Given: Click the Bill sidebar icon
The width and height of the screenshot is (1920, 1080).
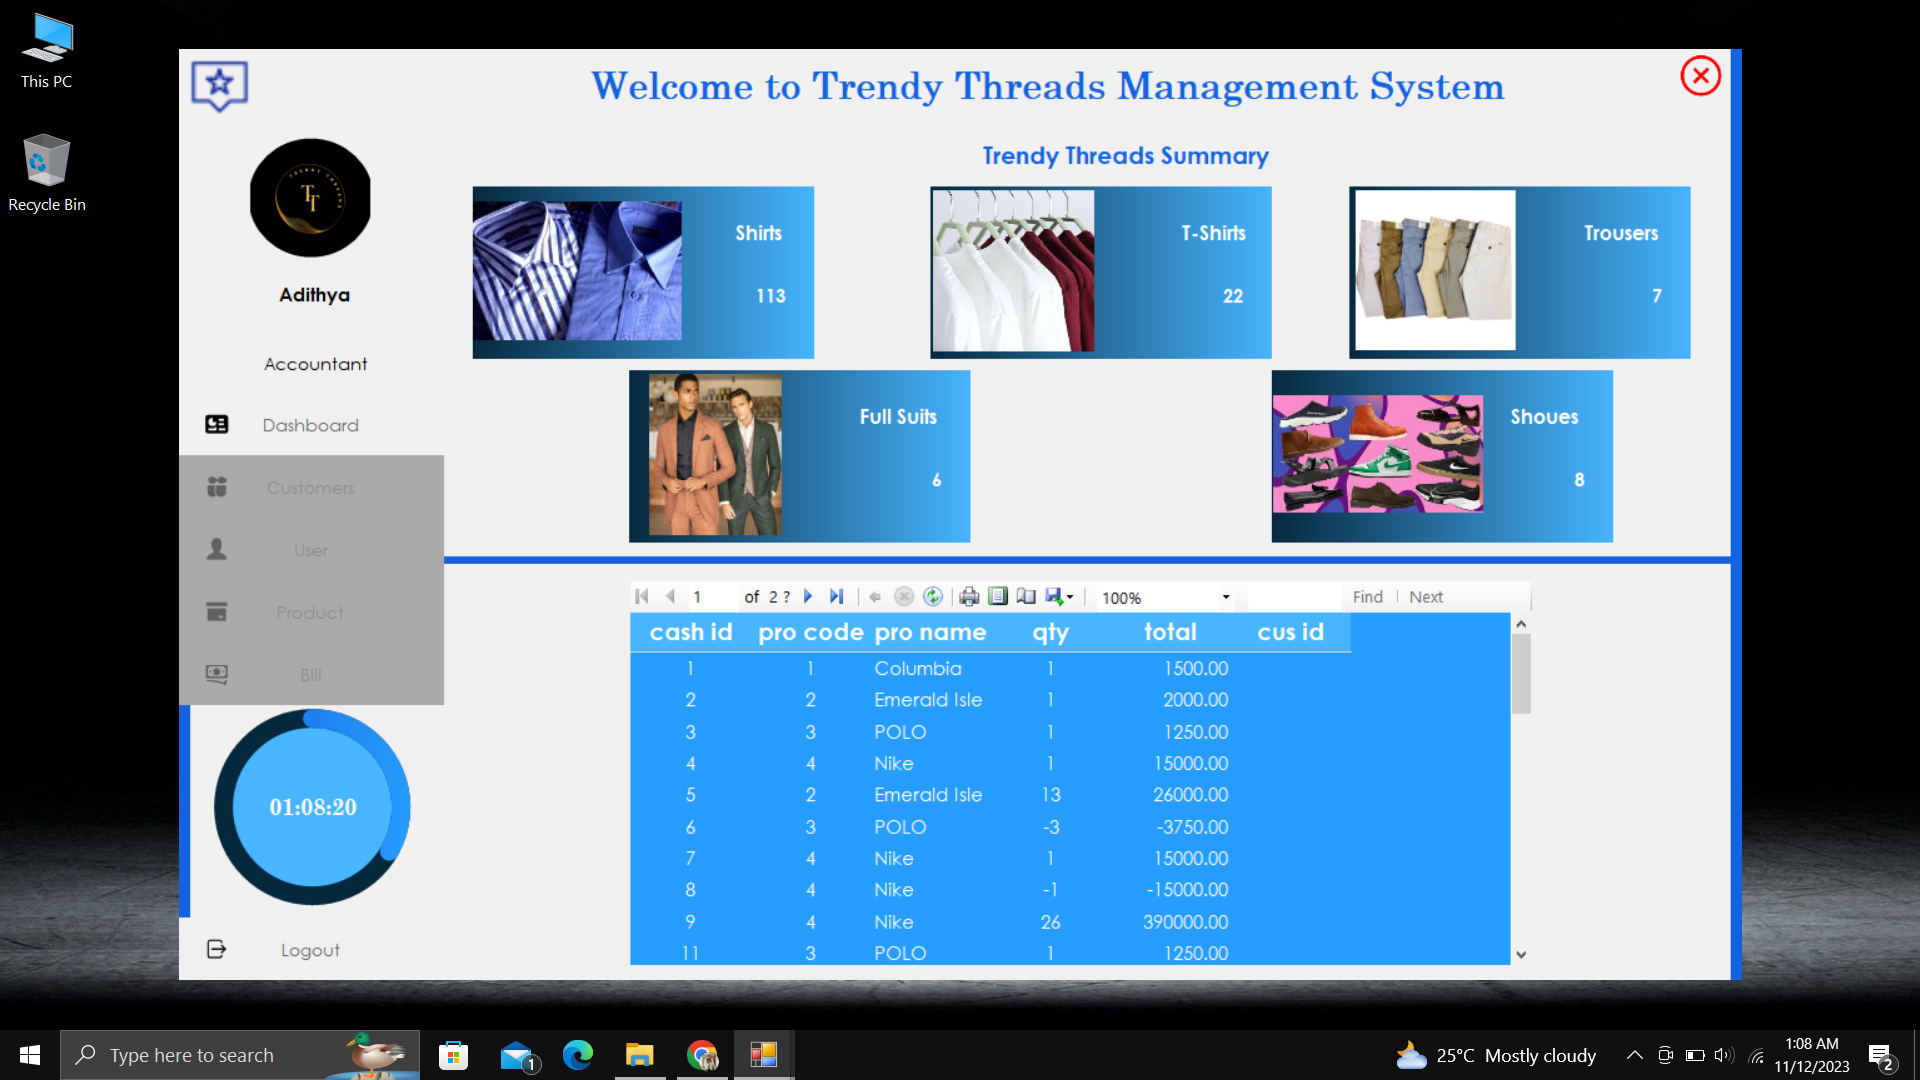Looking at the screenshot, I should tap(216, 674).
